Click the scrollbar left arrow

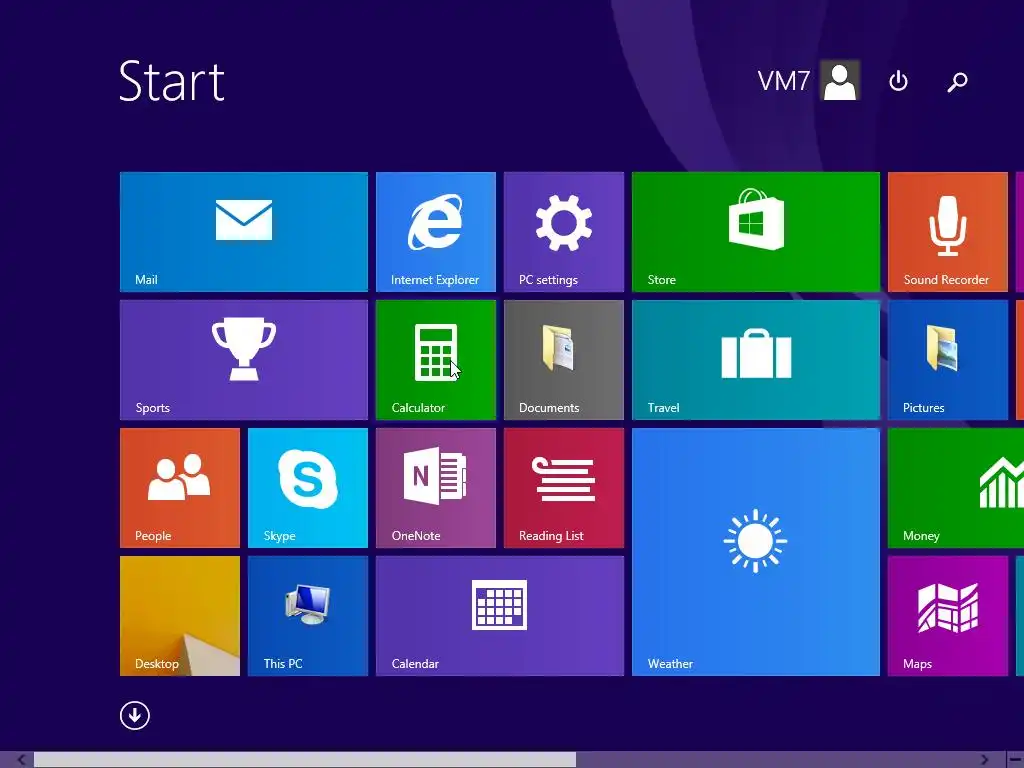[22, 760]
